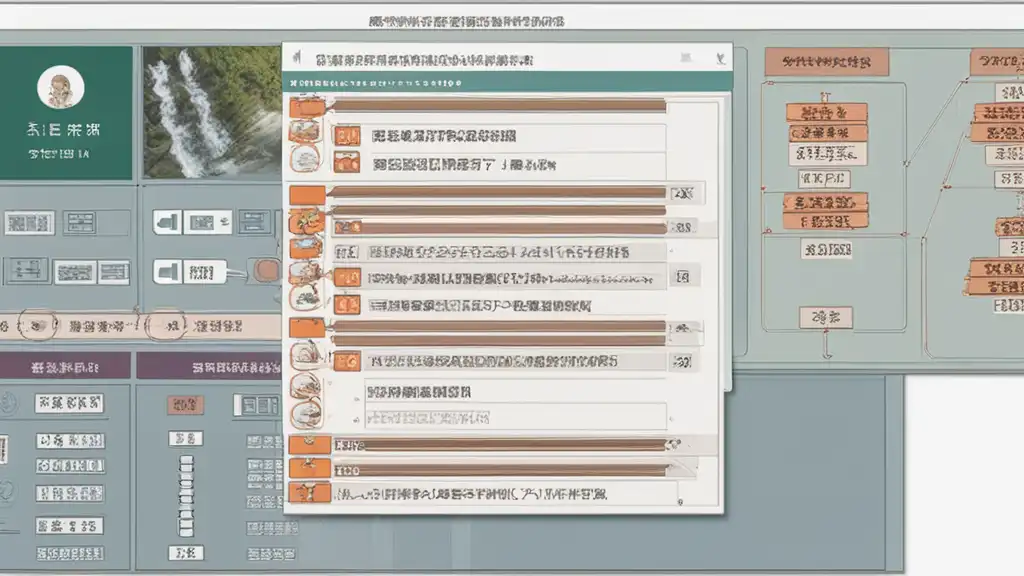1024x576 pixels.
Task: Toggle the first white switch below the waterfall image
Action: point(167,222)
